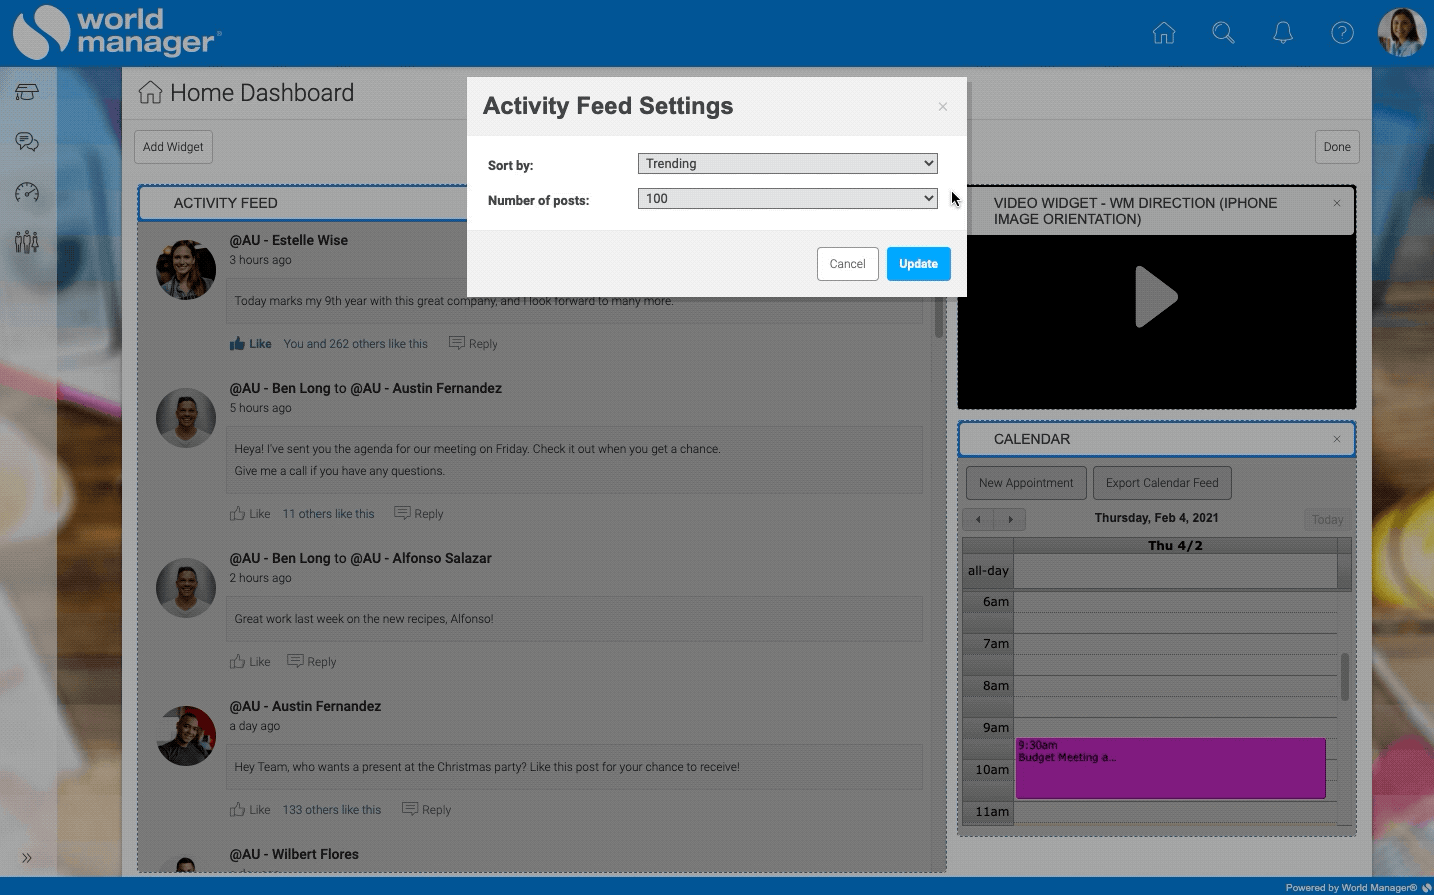The image size is (1434, 895).
Task: Like Austin Fernandez's Christmas party post
Action: [248, 809]
